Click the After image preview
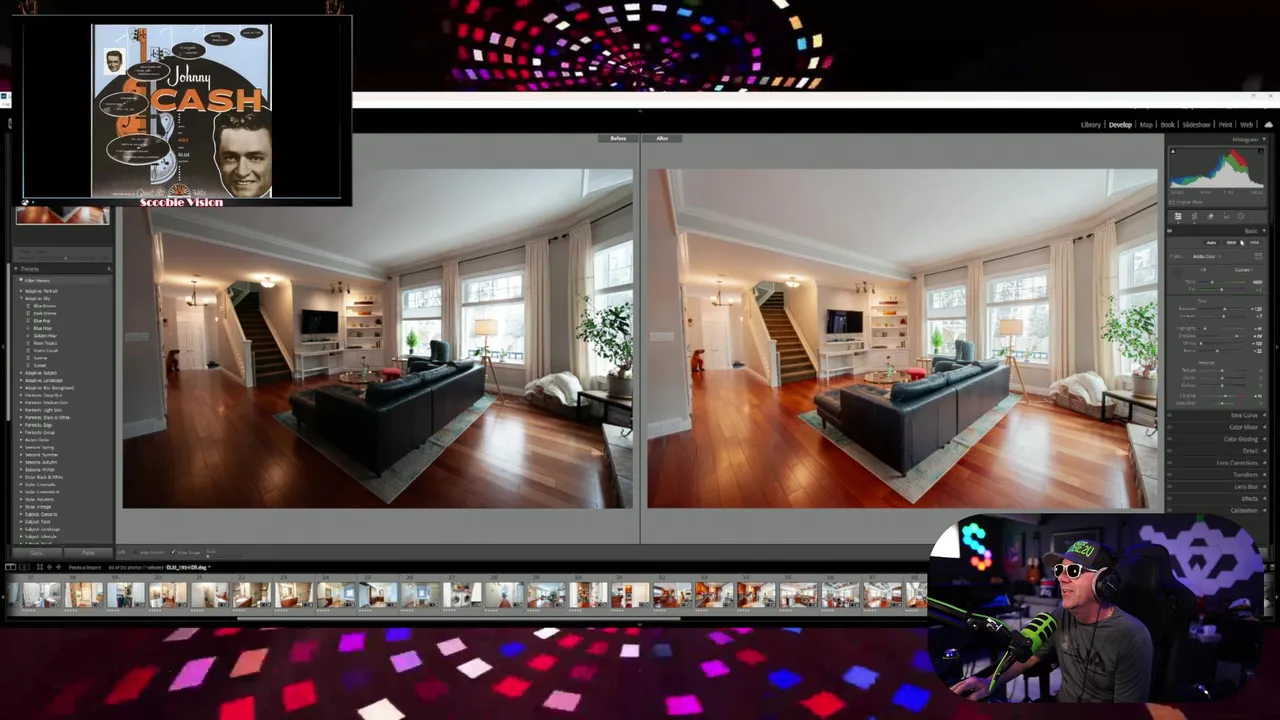The width and height of the screenshot is (1280, 720). (902, 338)
